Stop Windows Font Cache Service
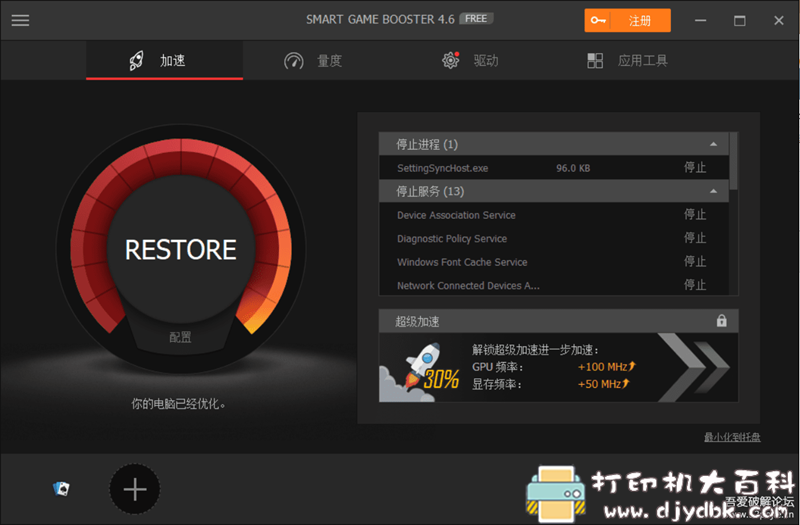 (695, 262)
